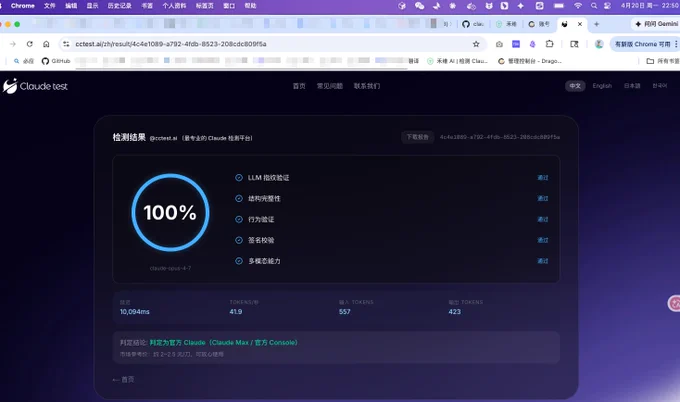Click the LLM 指纹验证 check icon
The image size is (680, 402).
pos(239,177)
